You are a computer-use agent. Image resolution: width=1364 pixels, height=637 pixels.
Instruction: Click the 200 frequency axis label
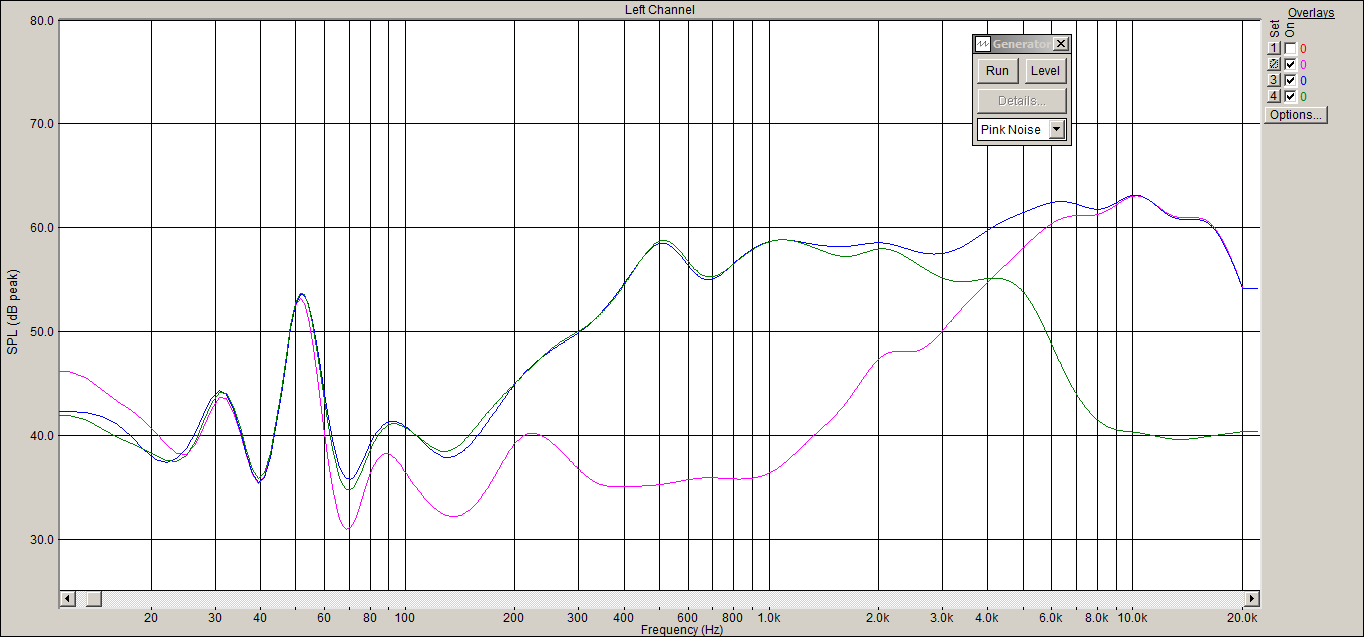[x=514, y=618]
